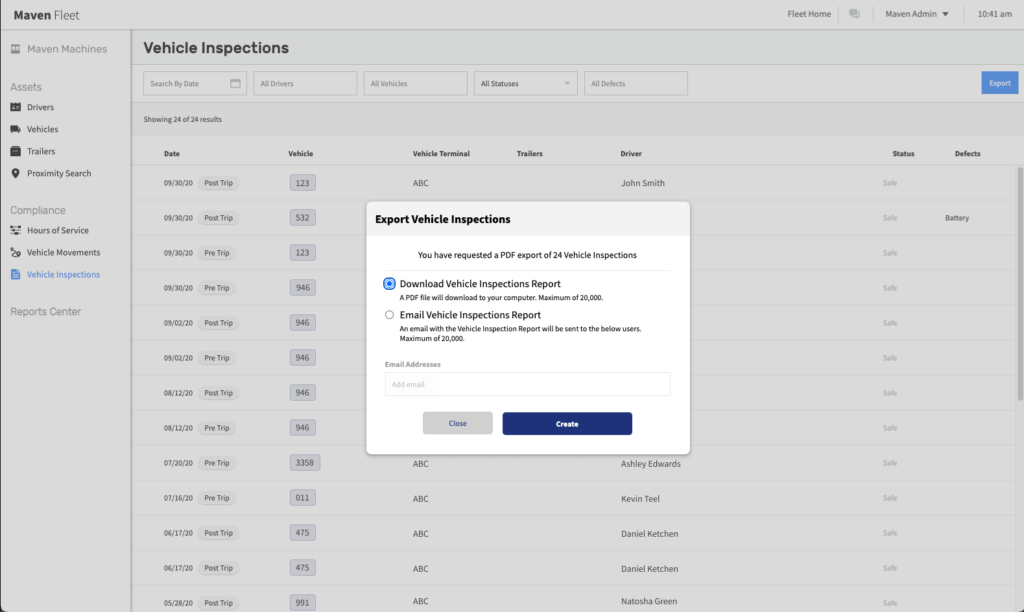Screen dimensions: 1024x612
Task: Select Email Vehicle Inspections Report radio button
Action: coord(389,315)
